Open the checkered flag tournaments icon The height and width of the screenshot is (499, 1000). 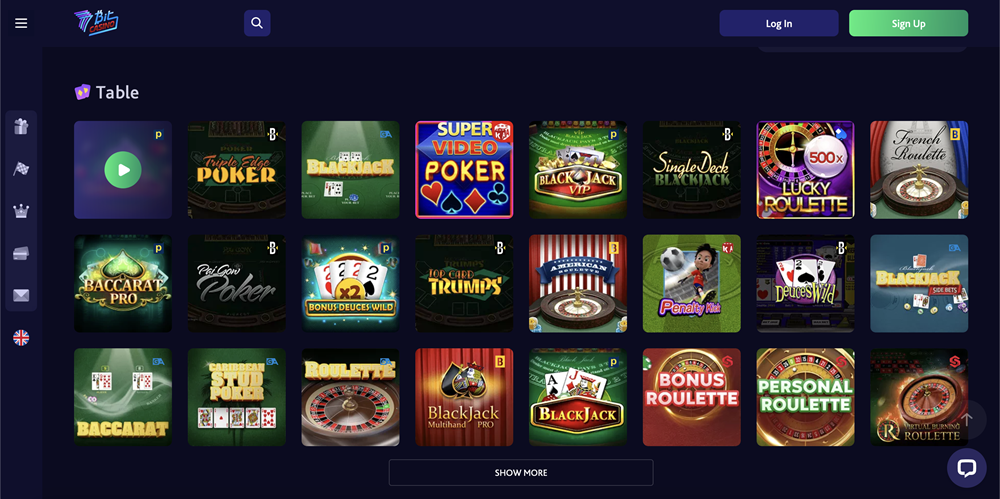click(21, 169)
